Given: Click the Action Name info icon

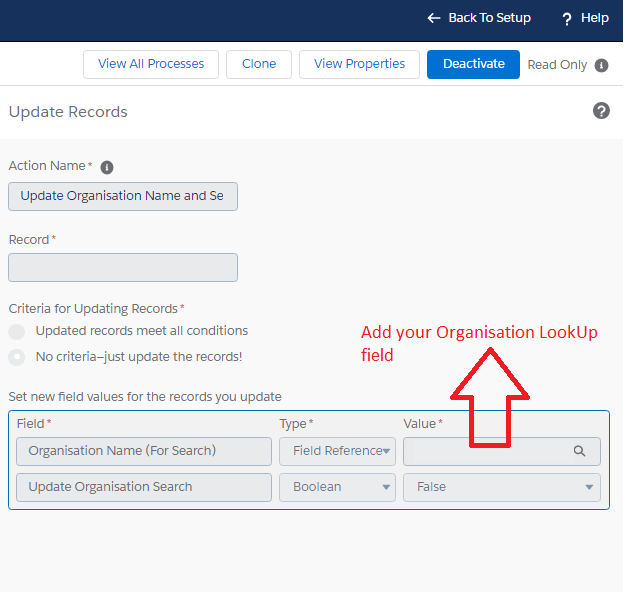Looking at the screenshot, I should click(107, 167).
